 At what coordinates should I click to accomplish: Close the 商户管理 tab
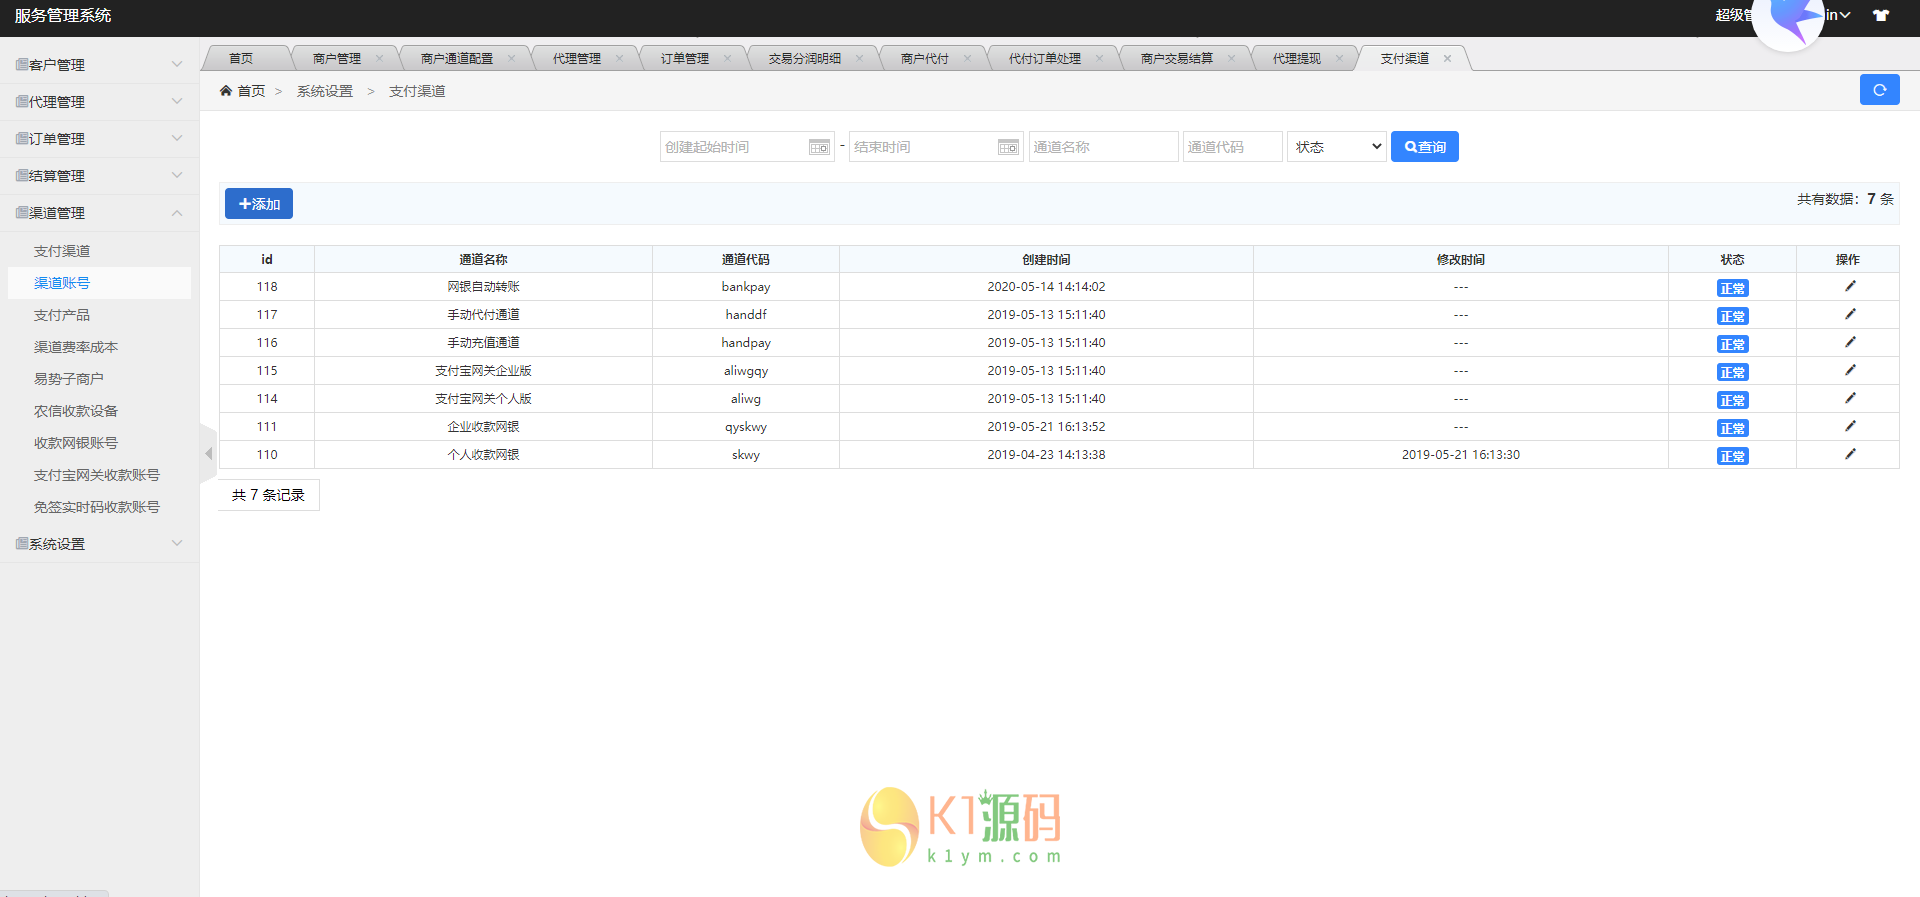tap(379, 58)
